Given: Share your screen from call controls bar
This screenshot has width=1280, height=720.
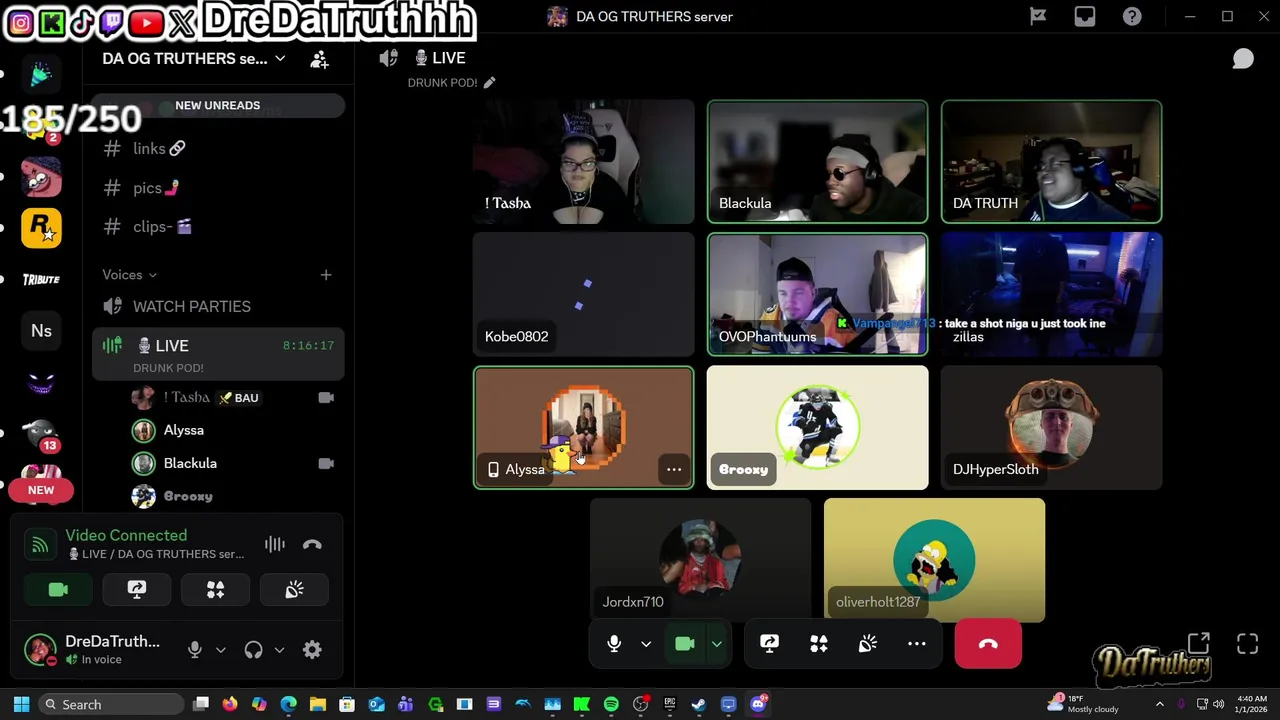Looking at the screenshot, I should tap(769, 644).
